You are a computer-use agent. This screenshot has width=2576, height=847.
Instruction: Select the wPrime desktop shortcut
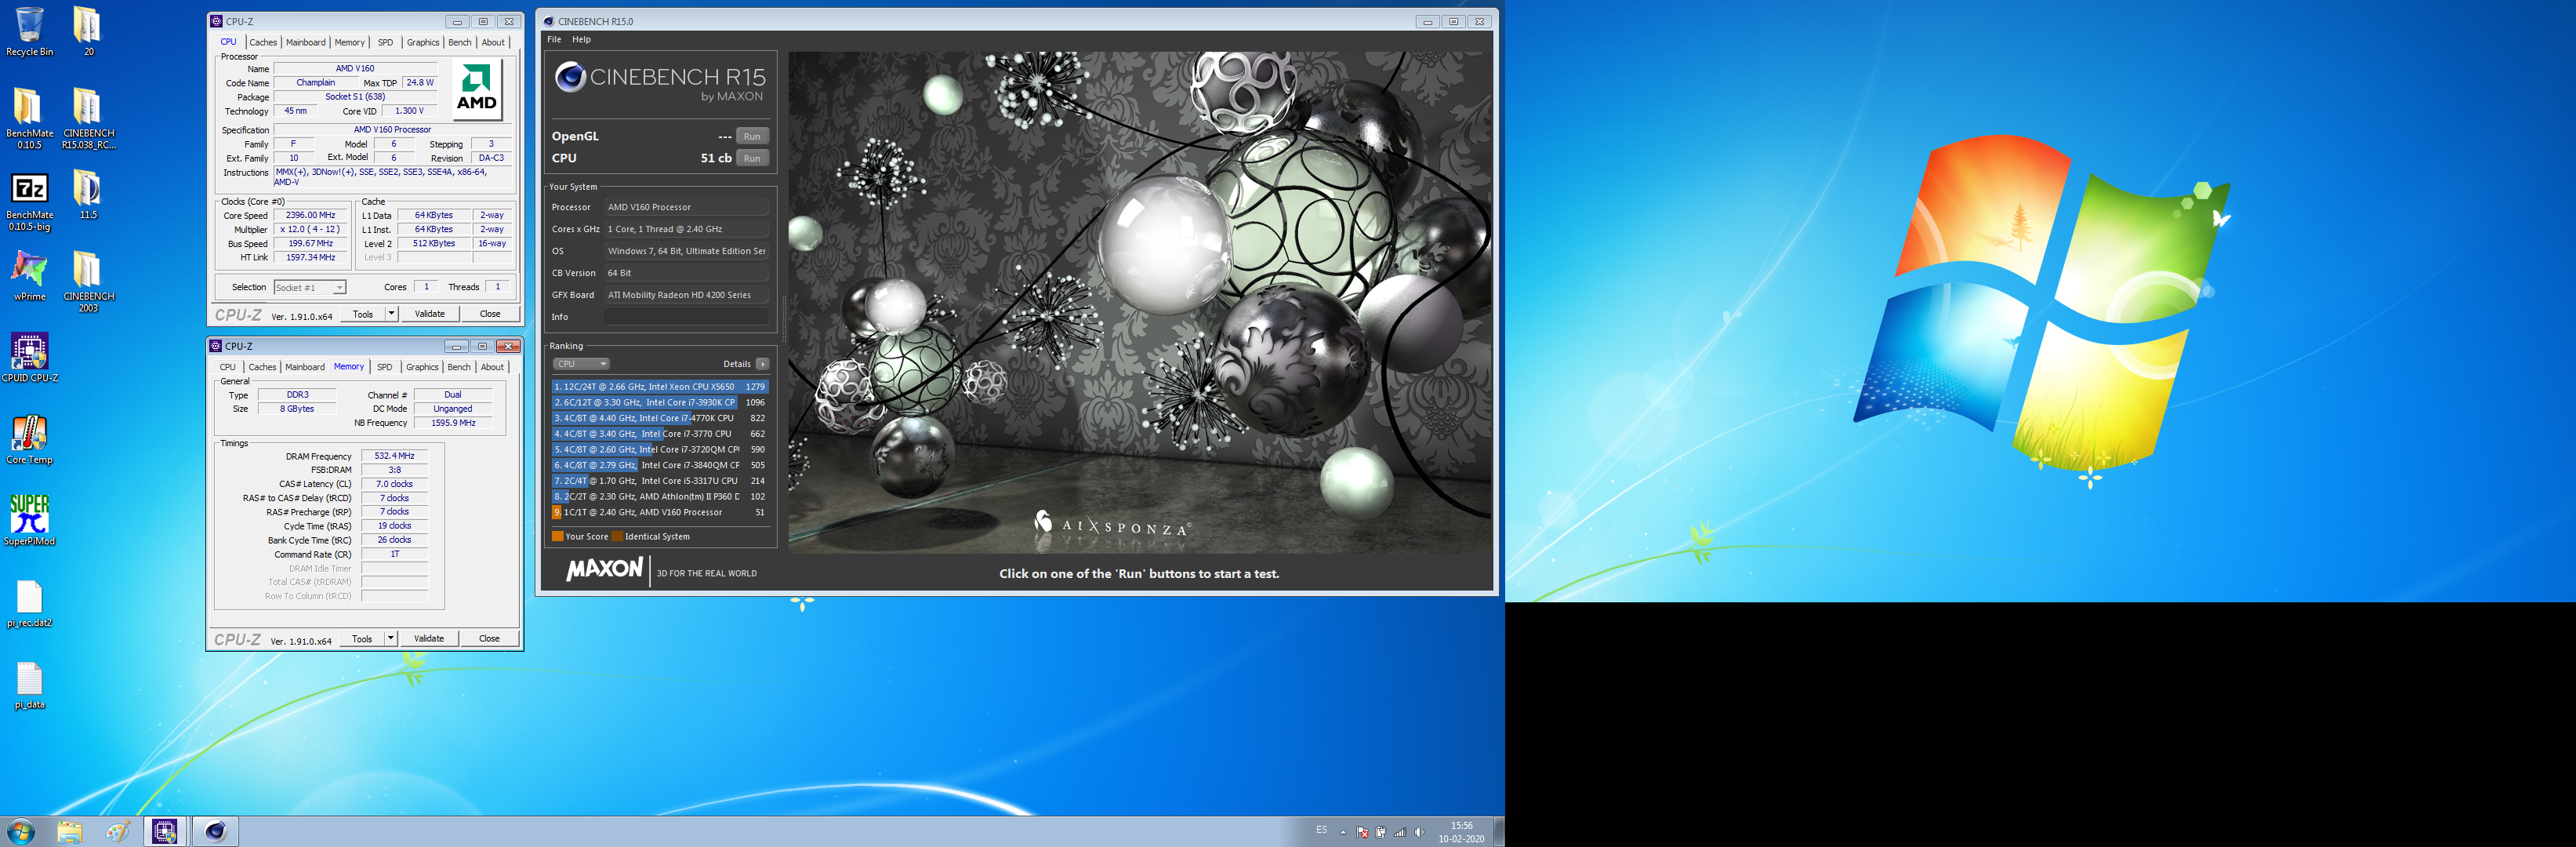tap(29, 276)
